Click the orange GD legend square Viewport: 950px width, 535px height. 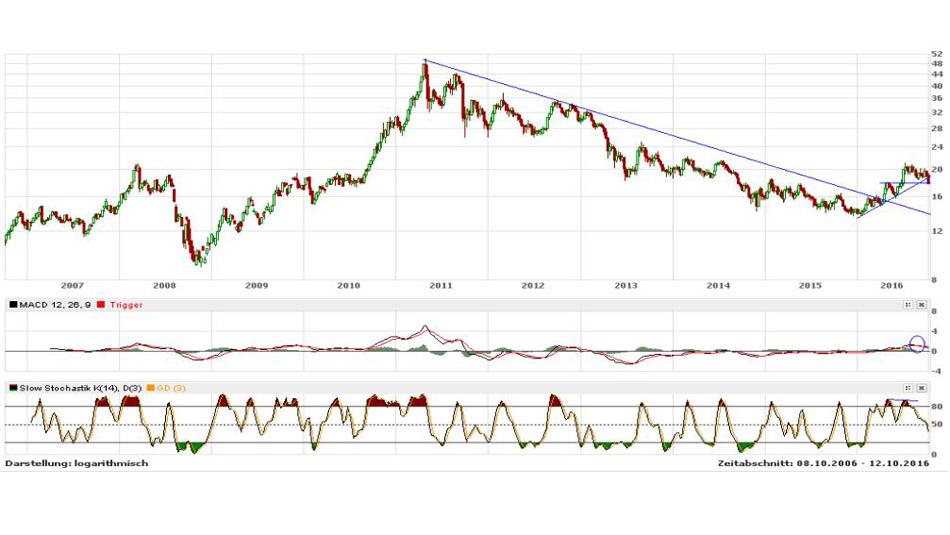(150, 387)
